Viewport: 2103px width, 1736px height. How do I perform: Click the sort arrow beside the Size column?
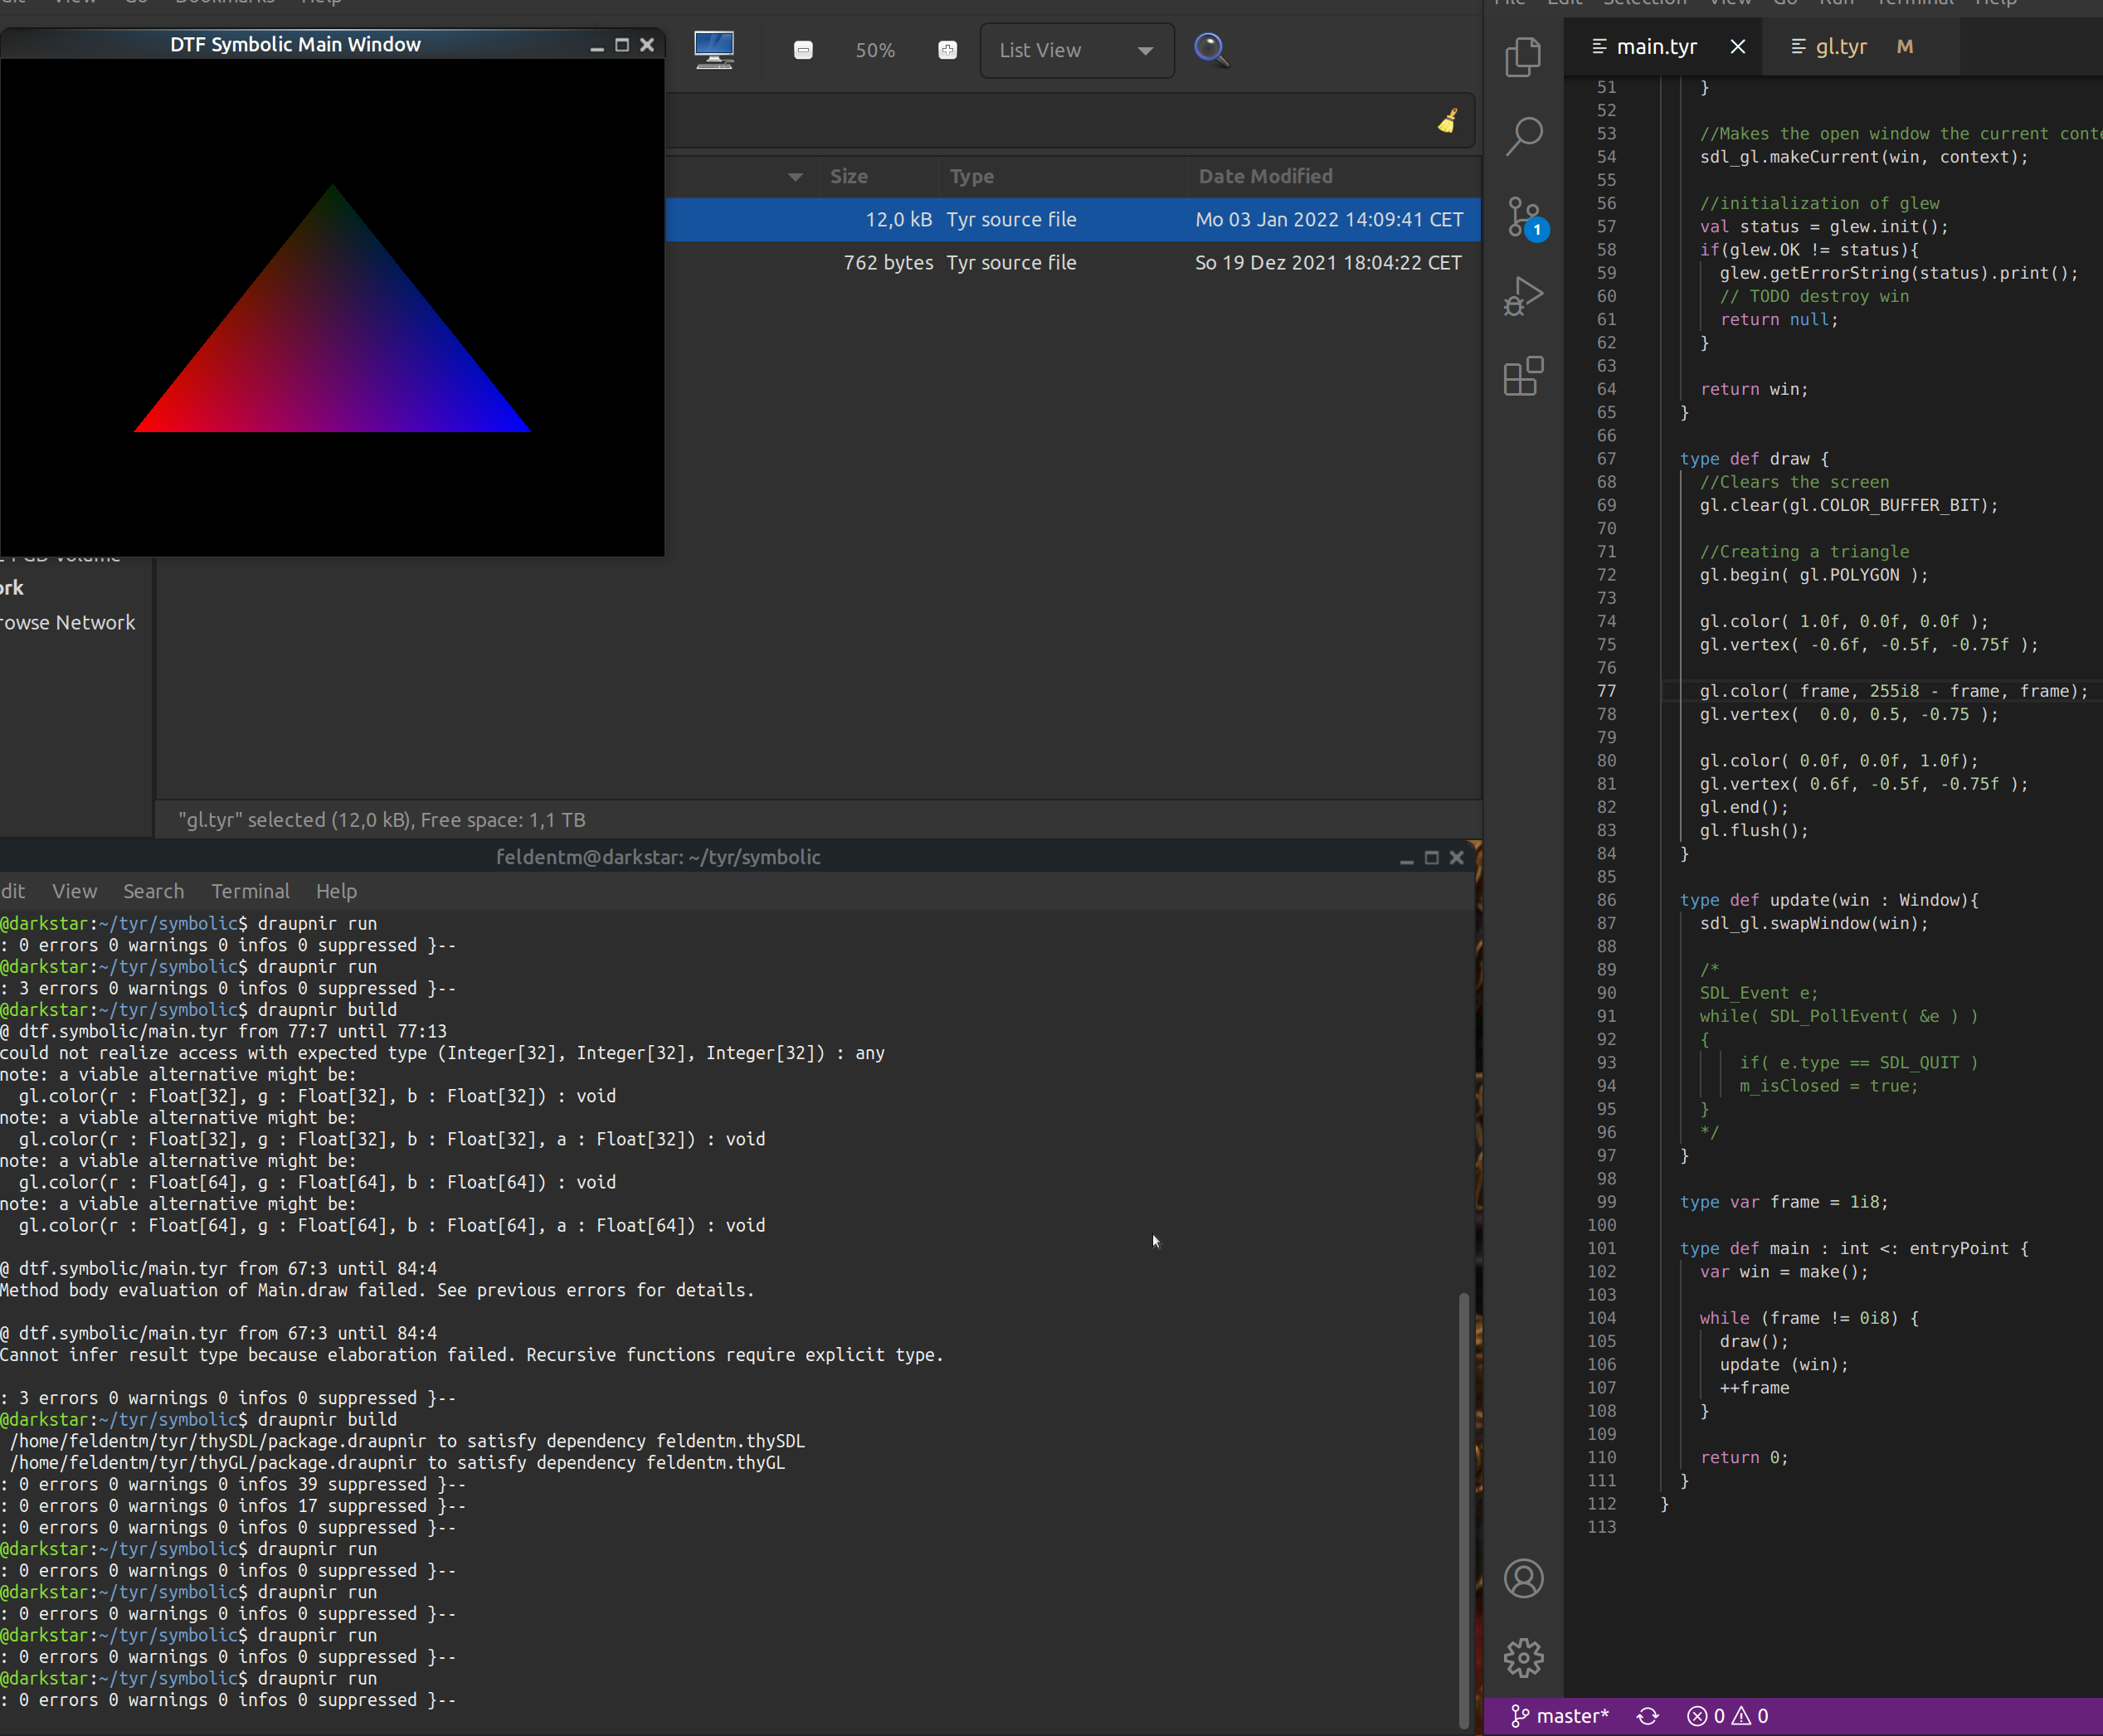(x=795, y=177)
